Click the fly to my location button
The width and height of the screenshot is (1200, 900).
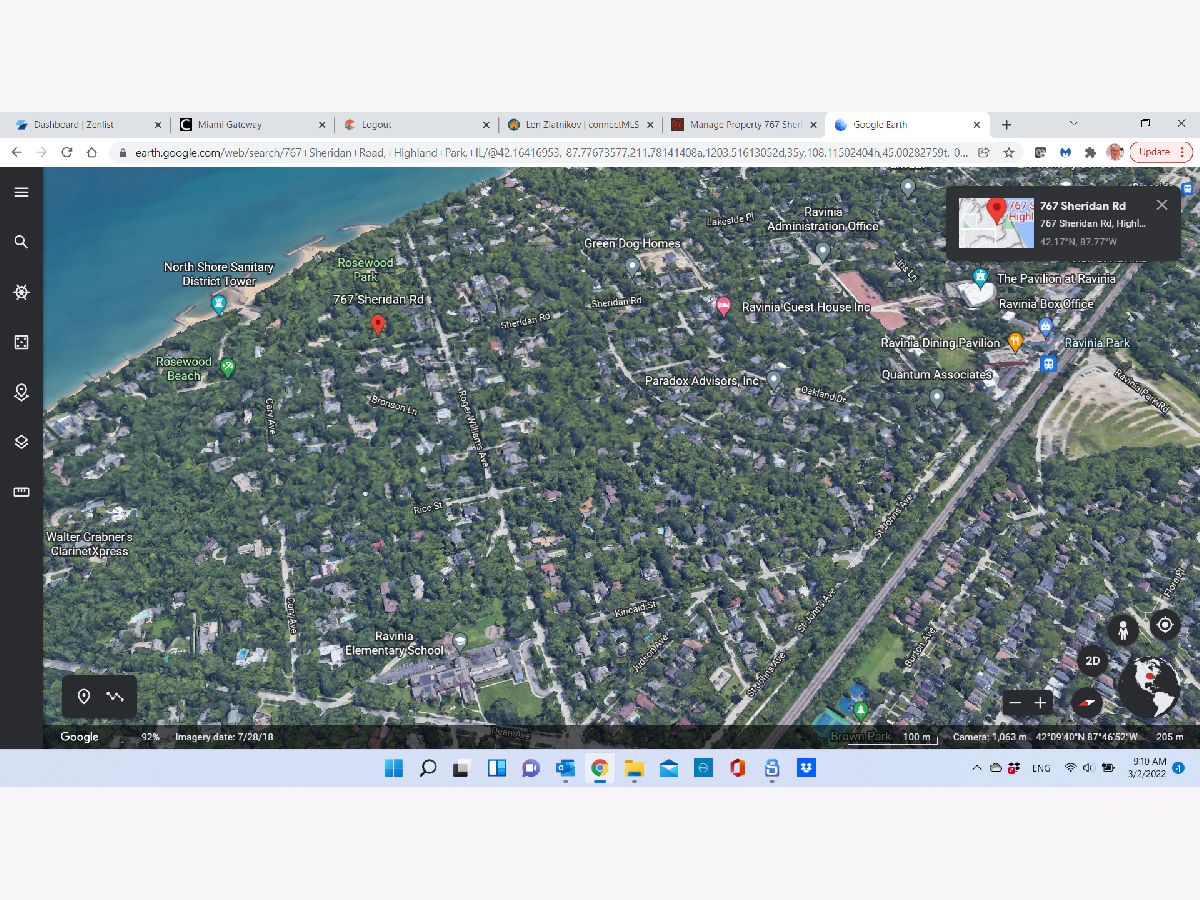pyautogui.click(x=1165, y=626)
